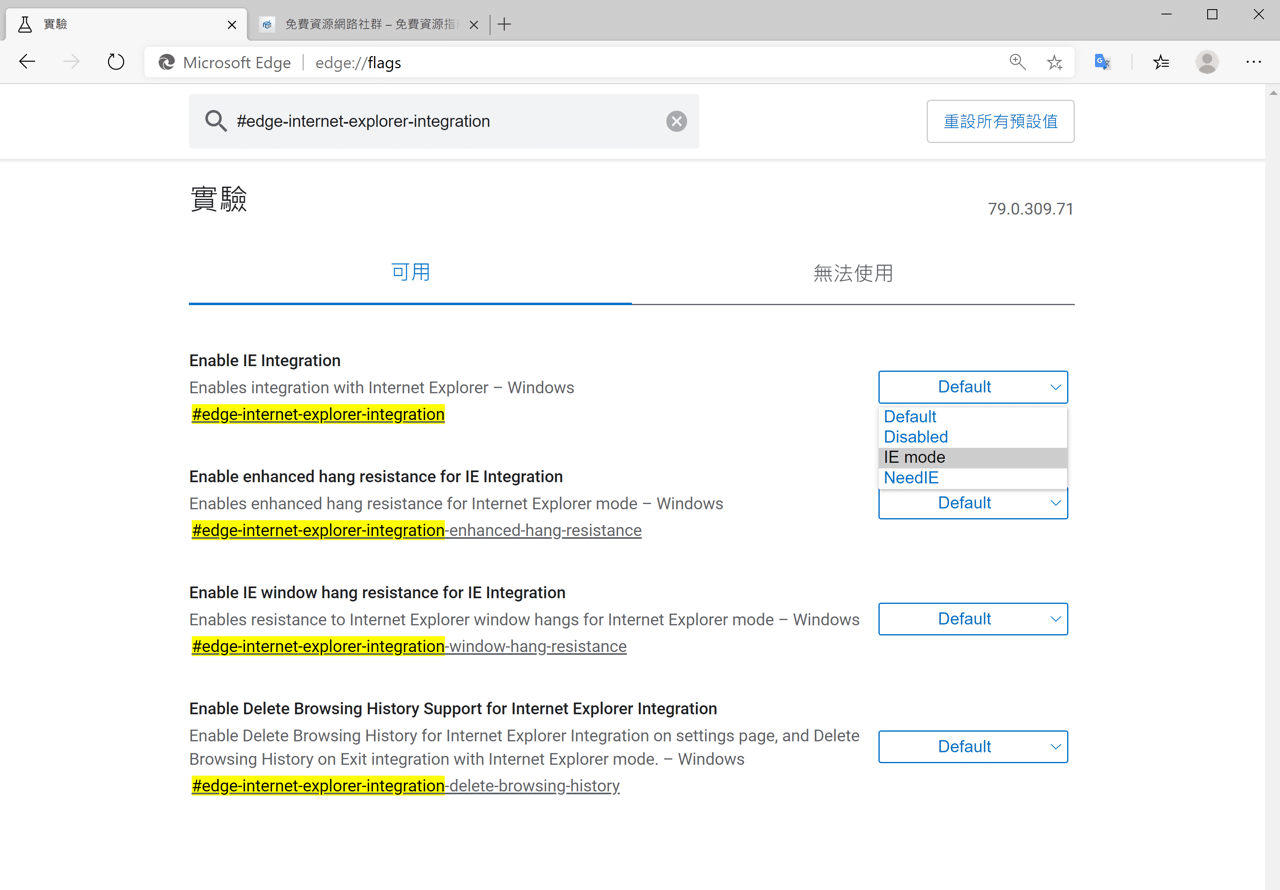1280x890 pixels.
Task: Click the 實驗 page heading
Action: point(218,199)
